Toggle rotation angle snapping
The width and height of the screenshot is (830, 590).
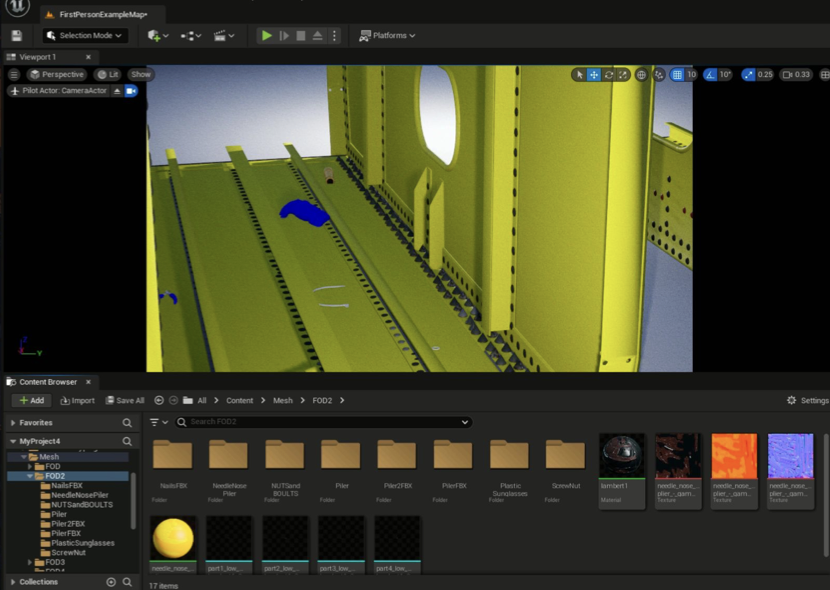(710, 75)
